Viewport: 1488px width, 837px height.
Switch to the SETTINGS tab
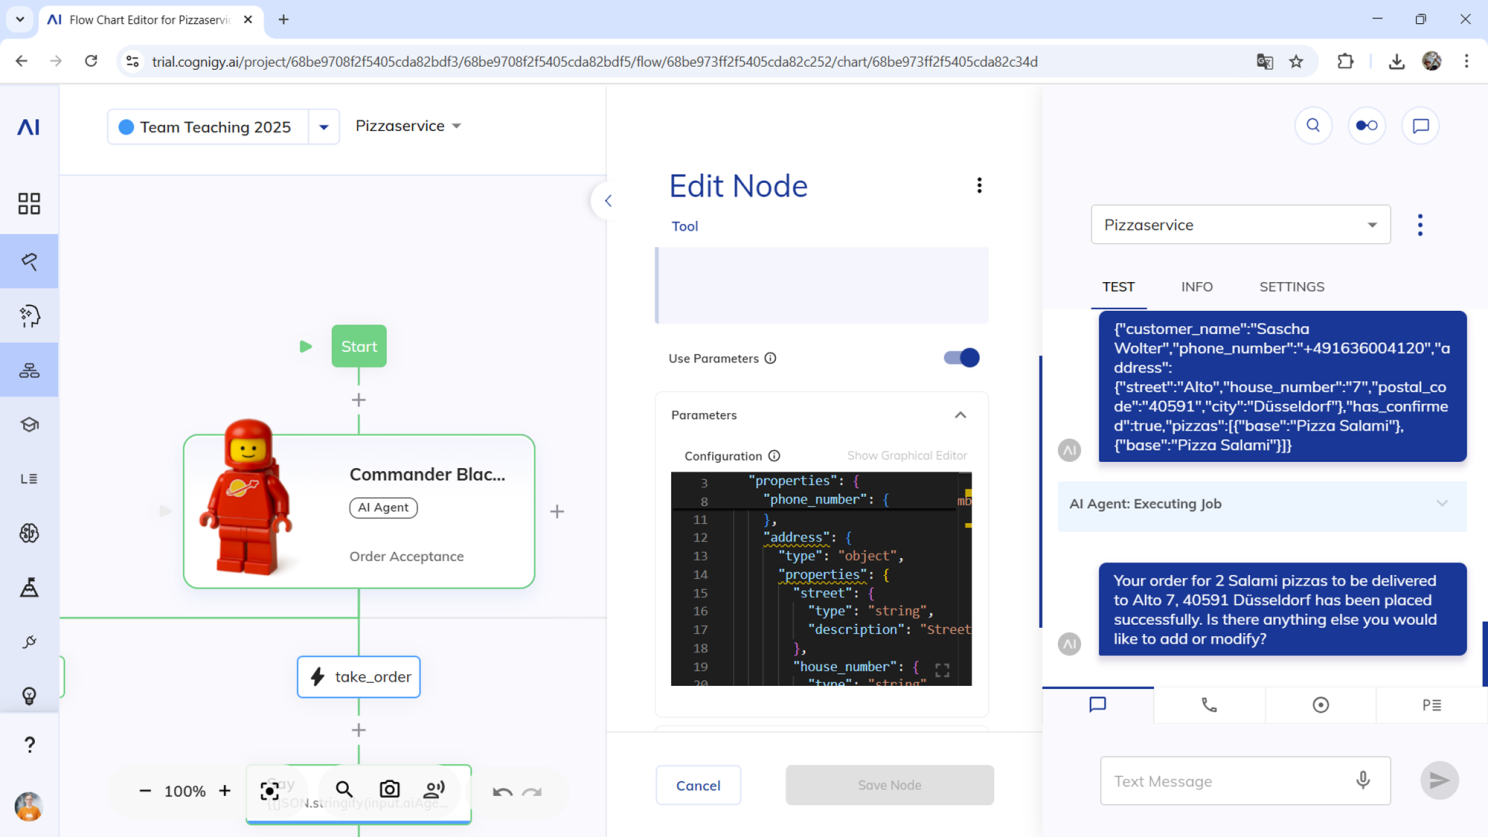click(x=1291, y=287)
